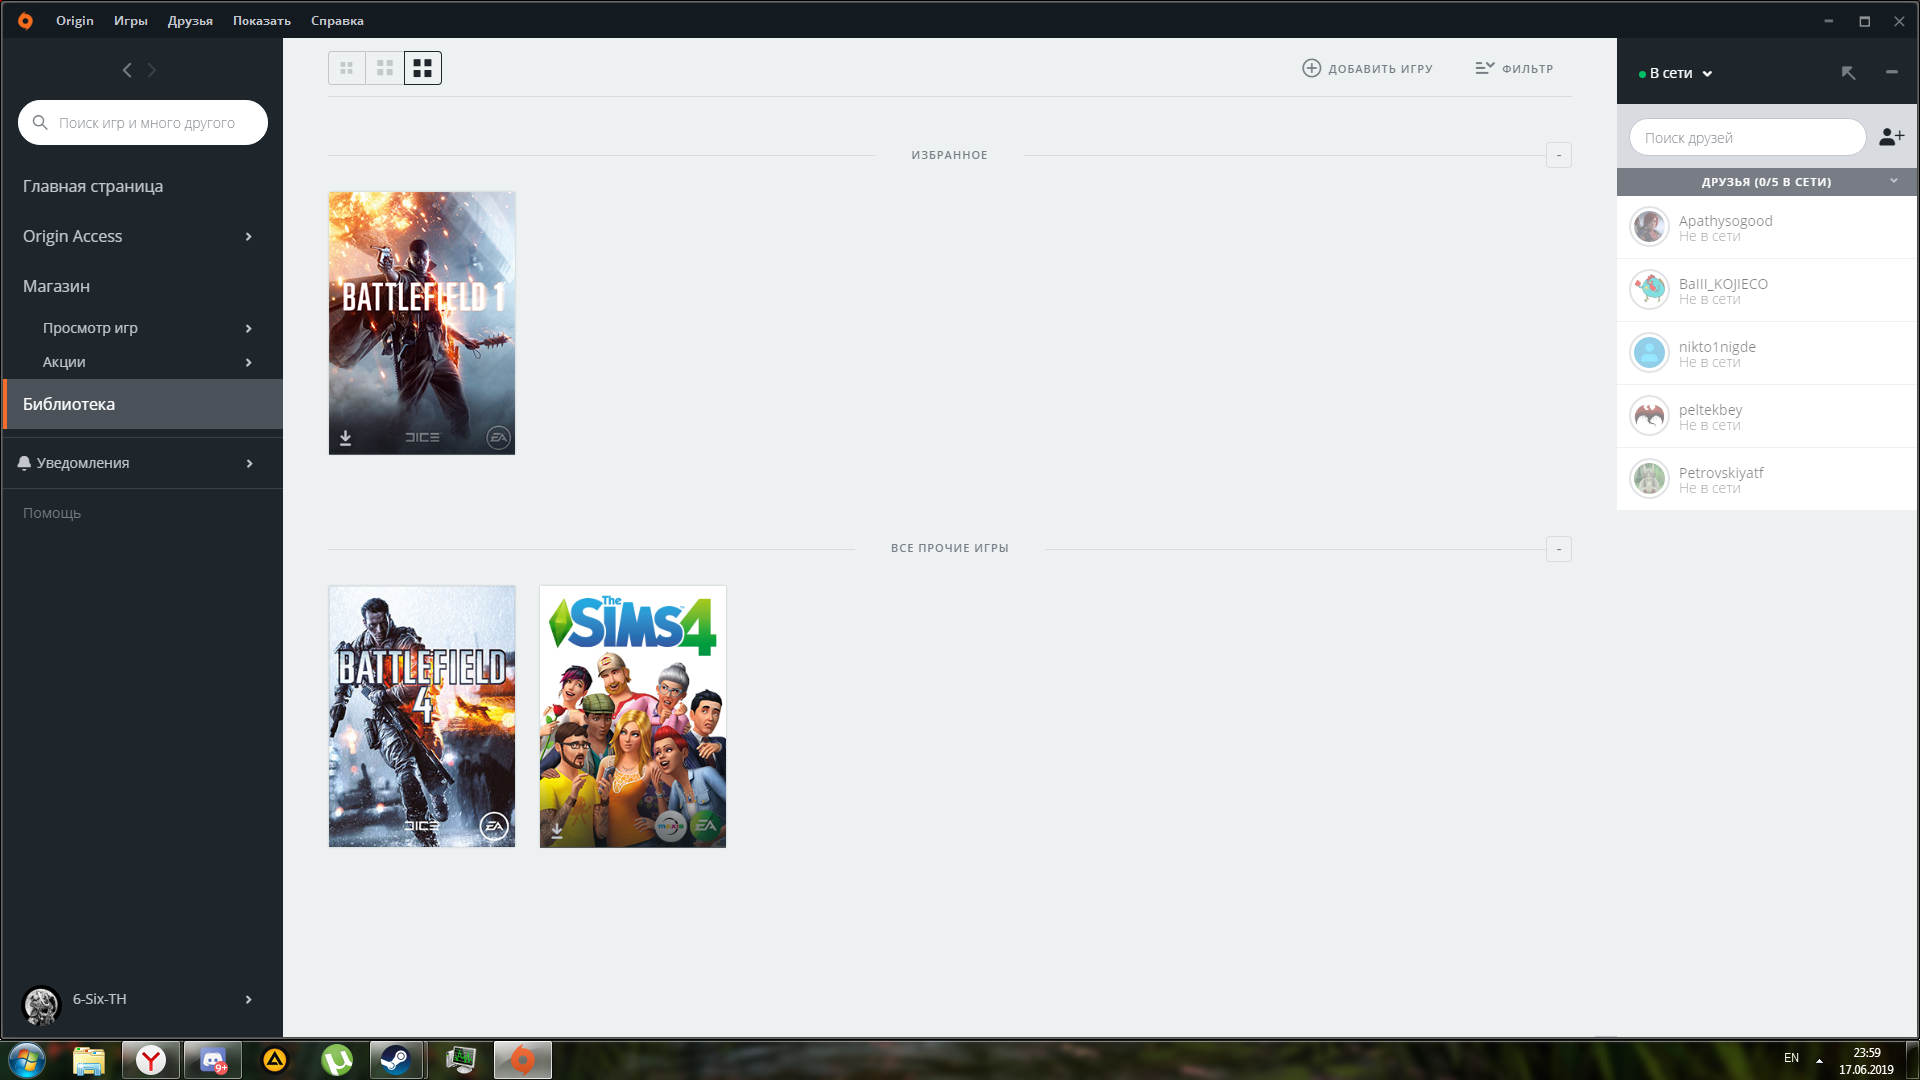Click download icon on Battlefield 1 tile
The image size is (1920, 1080).
point(345,438)
